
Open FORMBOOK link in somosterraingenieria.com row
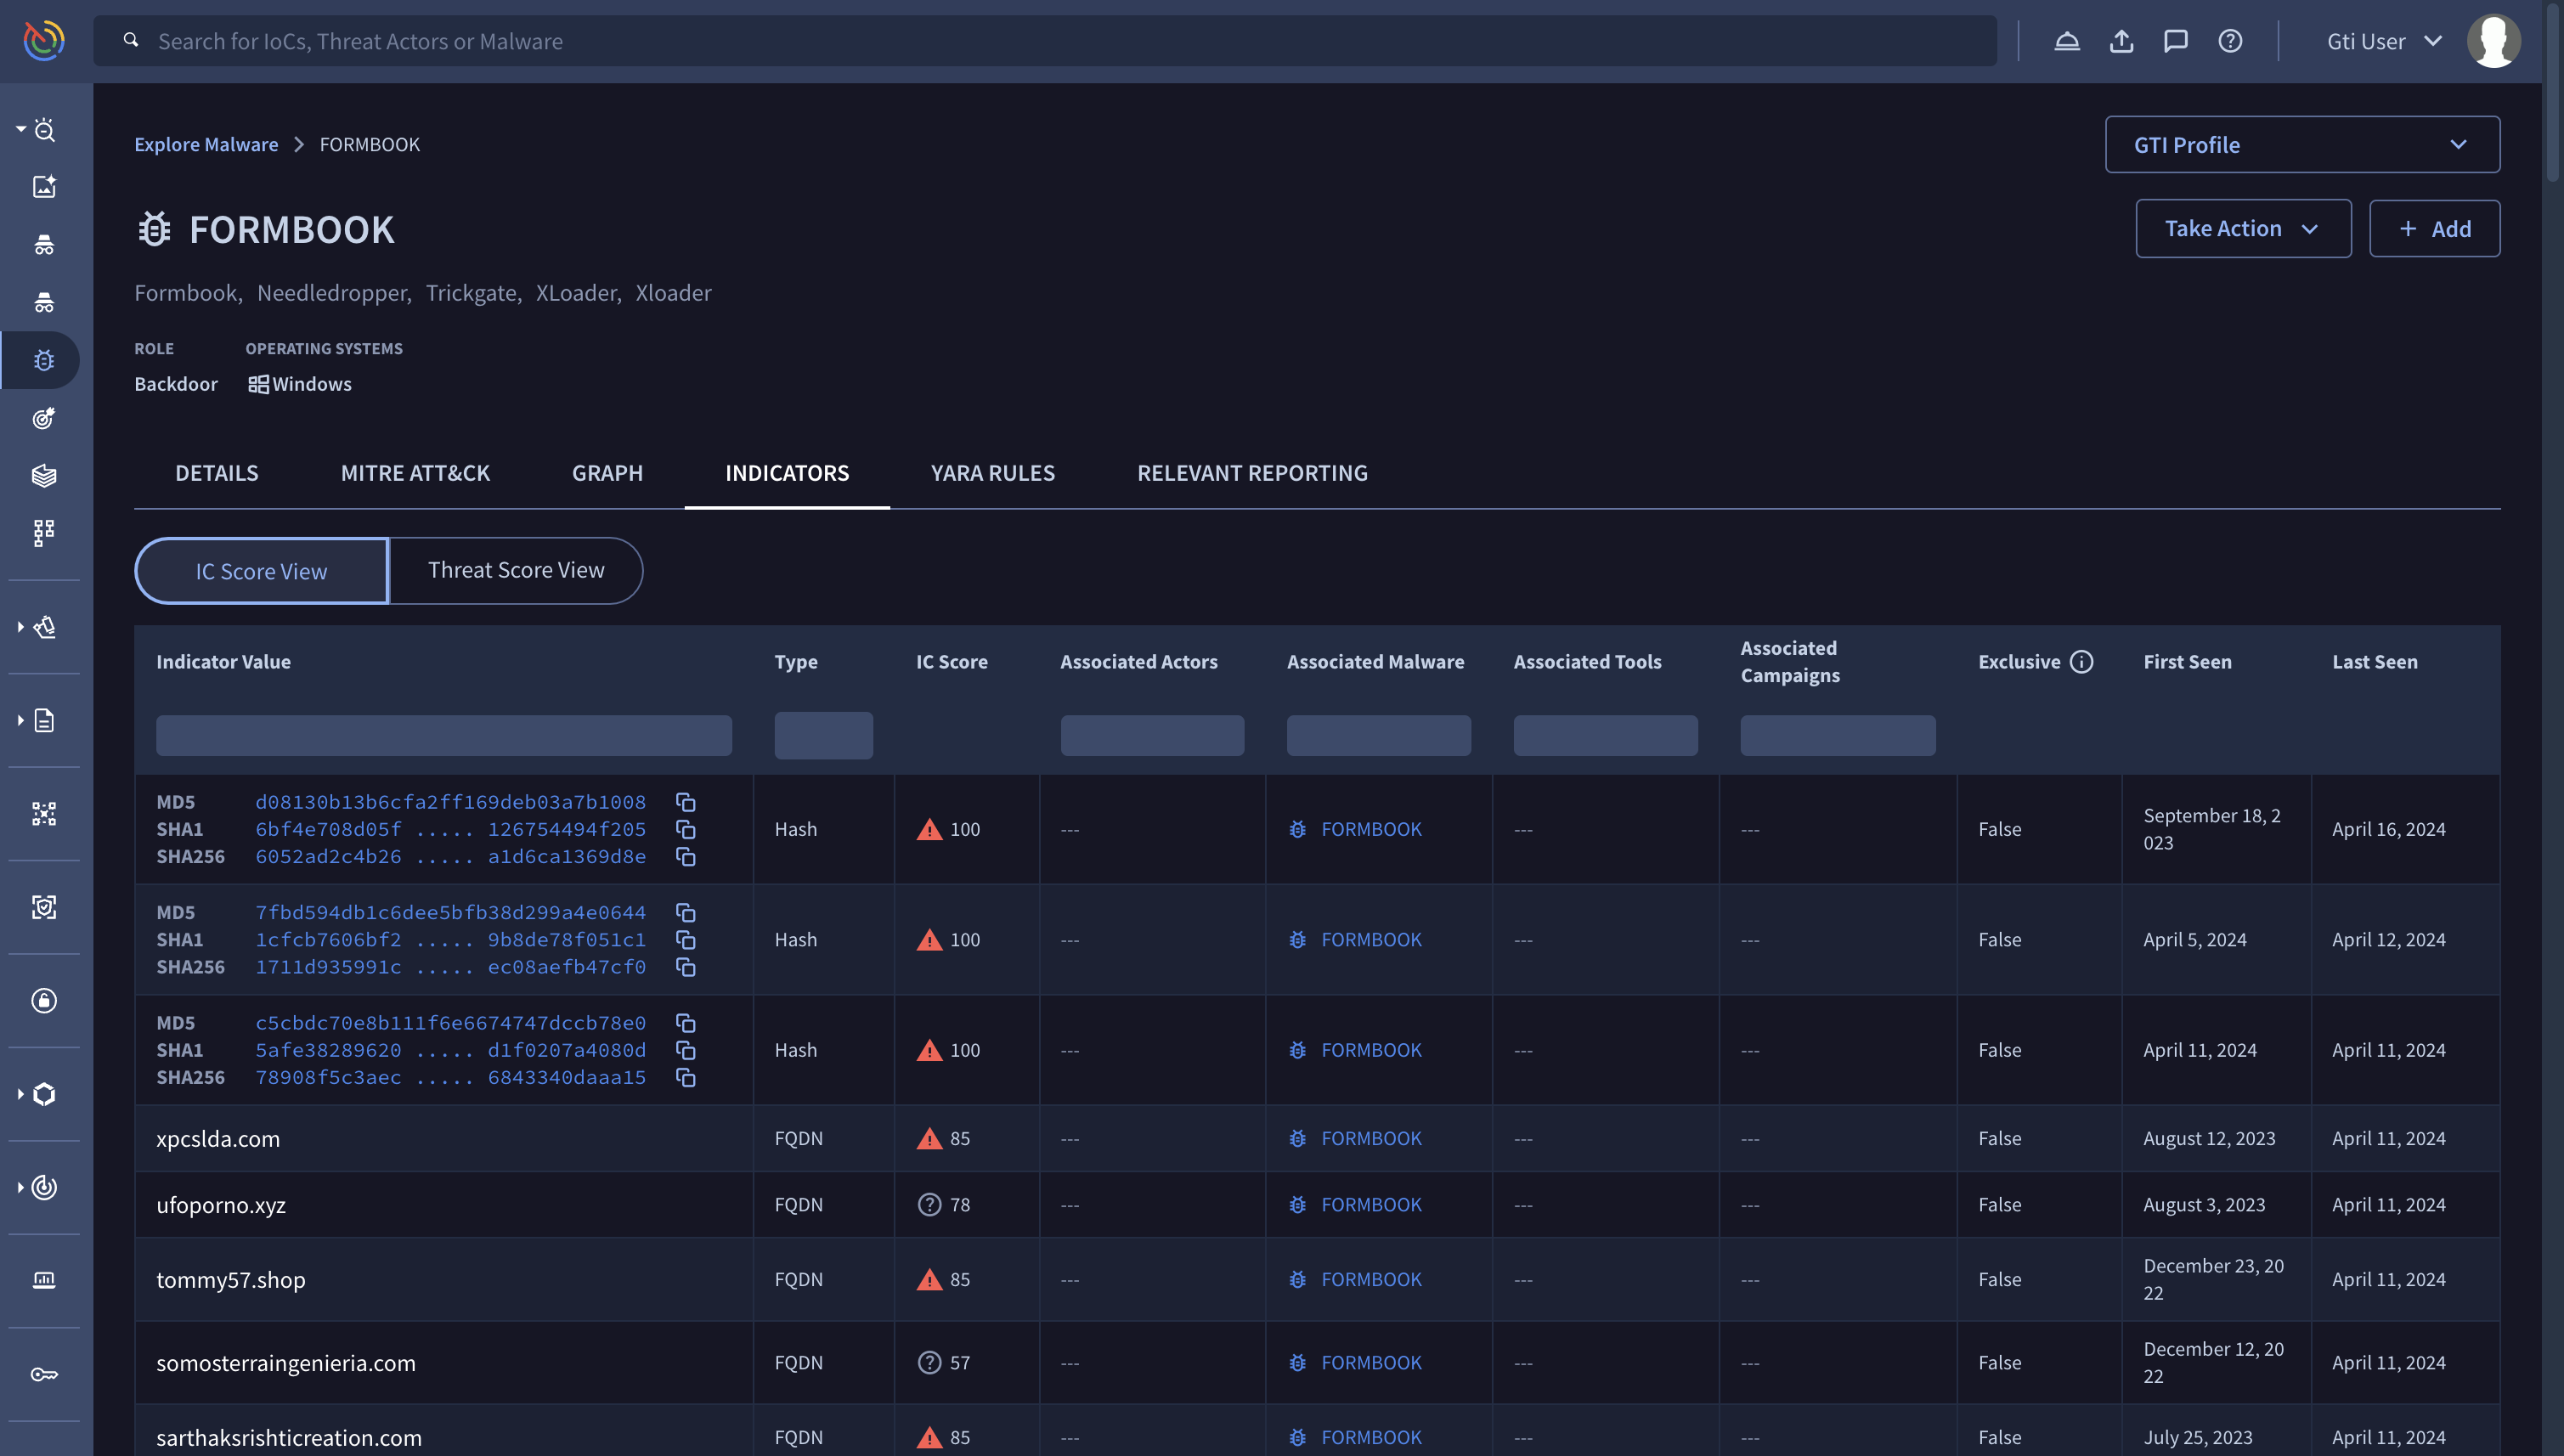1371,1362
